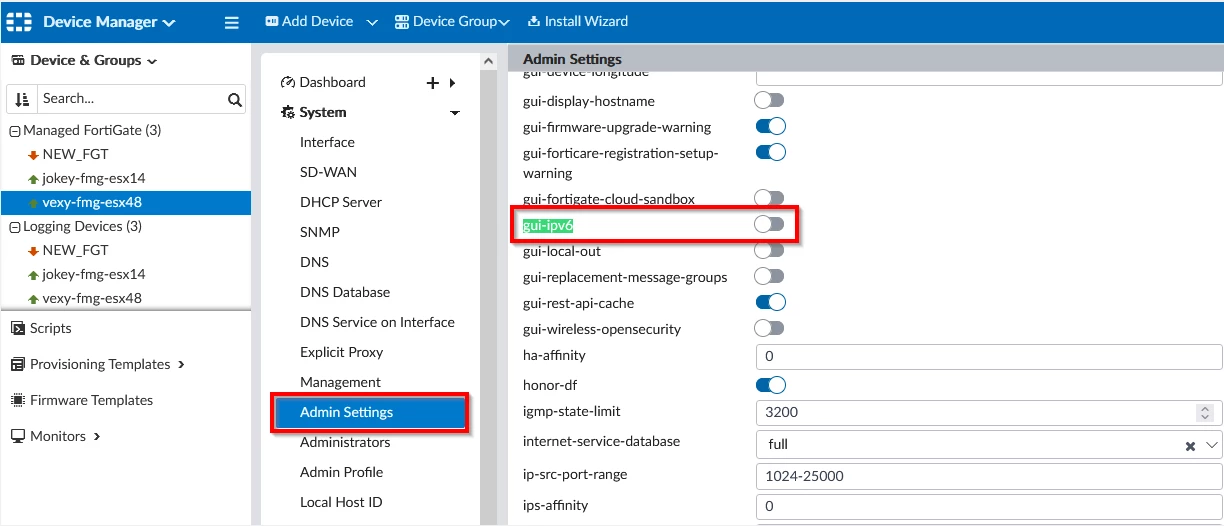This screenshot has height=526, width=1224.
Task: Open the DNS Database page
Action: [x=345, y=292]
